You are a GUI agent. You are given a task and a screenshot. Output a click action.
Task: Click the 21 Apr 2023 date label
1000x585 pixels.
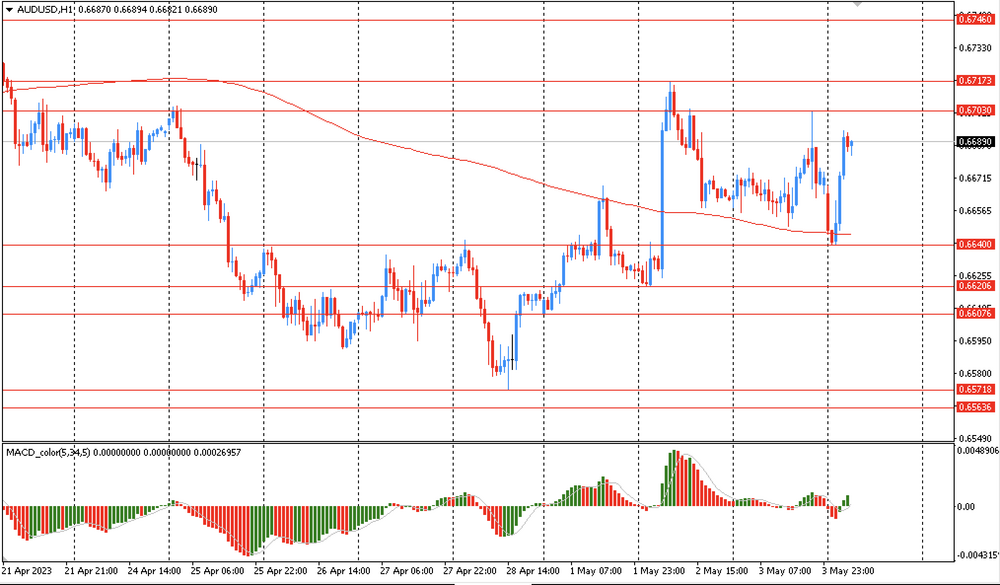(x=27, y=571)
